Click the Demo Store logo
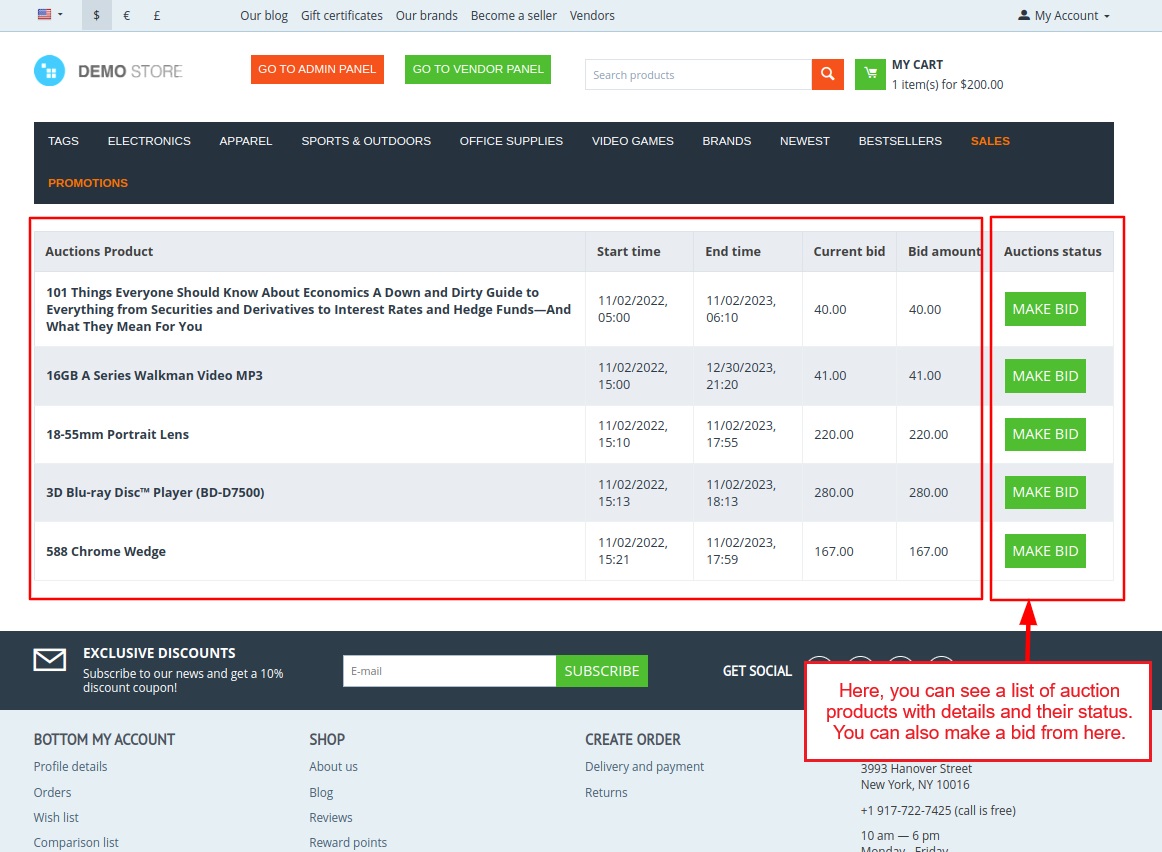1162x852 pixels. [108, 71]
